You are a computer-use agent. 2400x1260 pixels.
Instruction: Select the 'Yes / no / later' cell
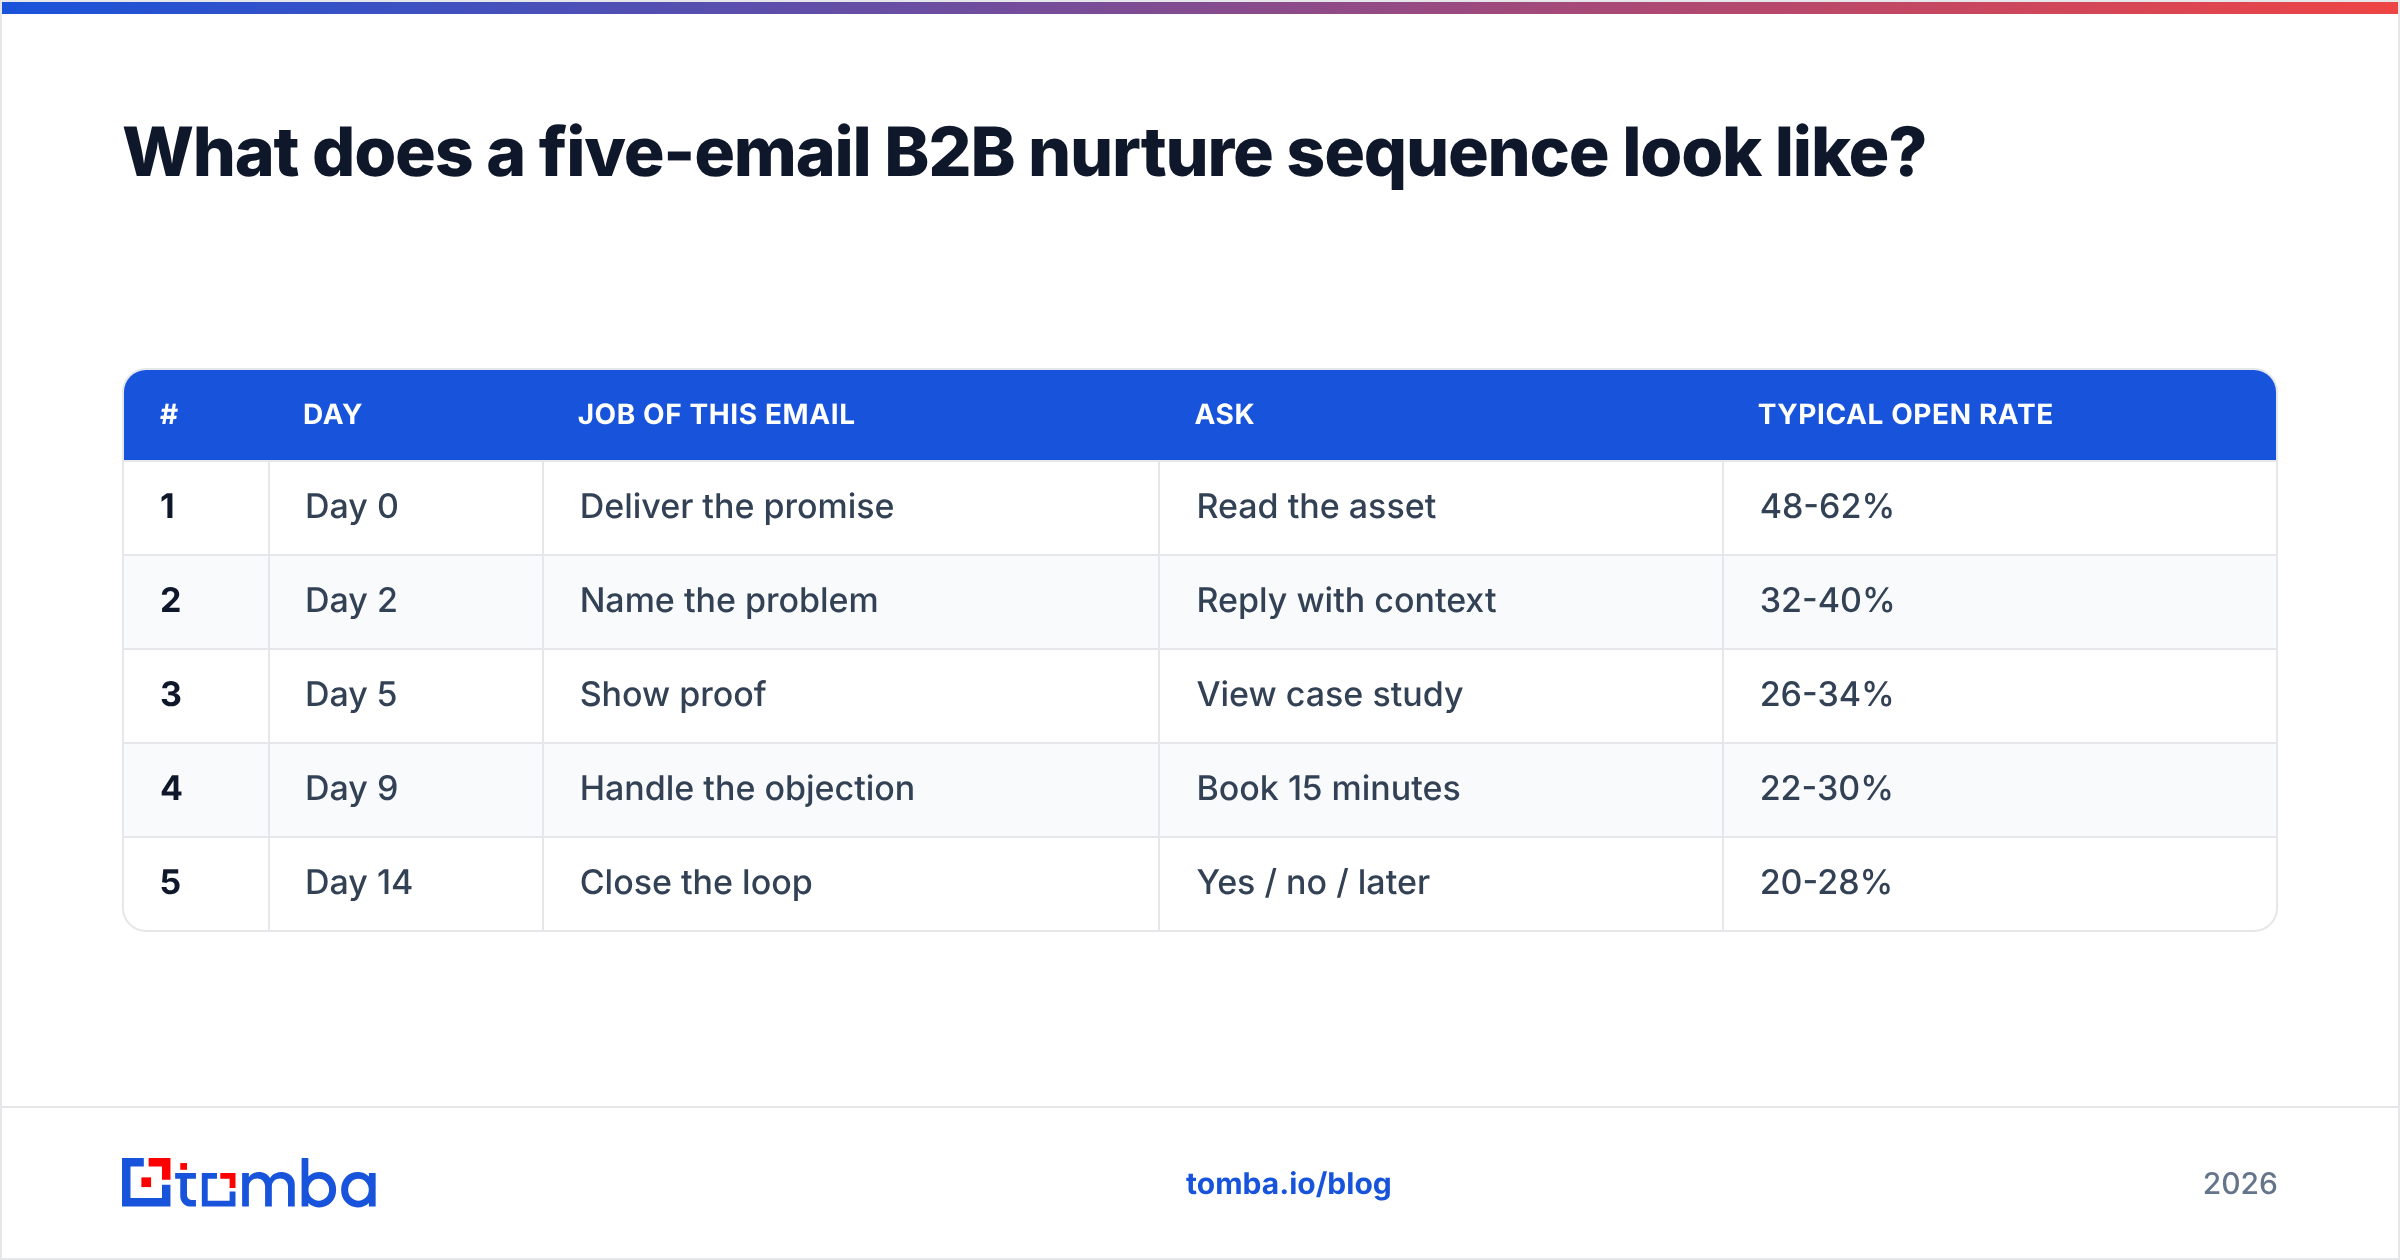pyautogui.click(x=1441, y=883)
